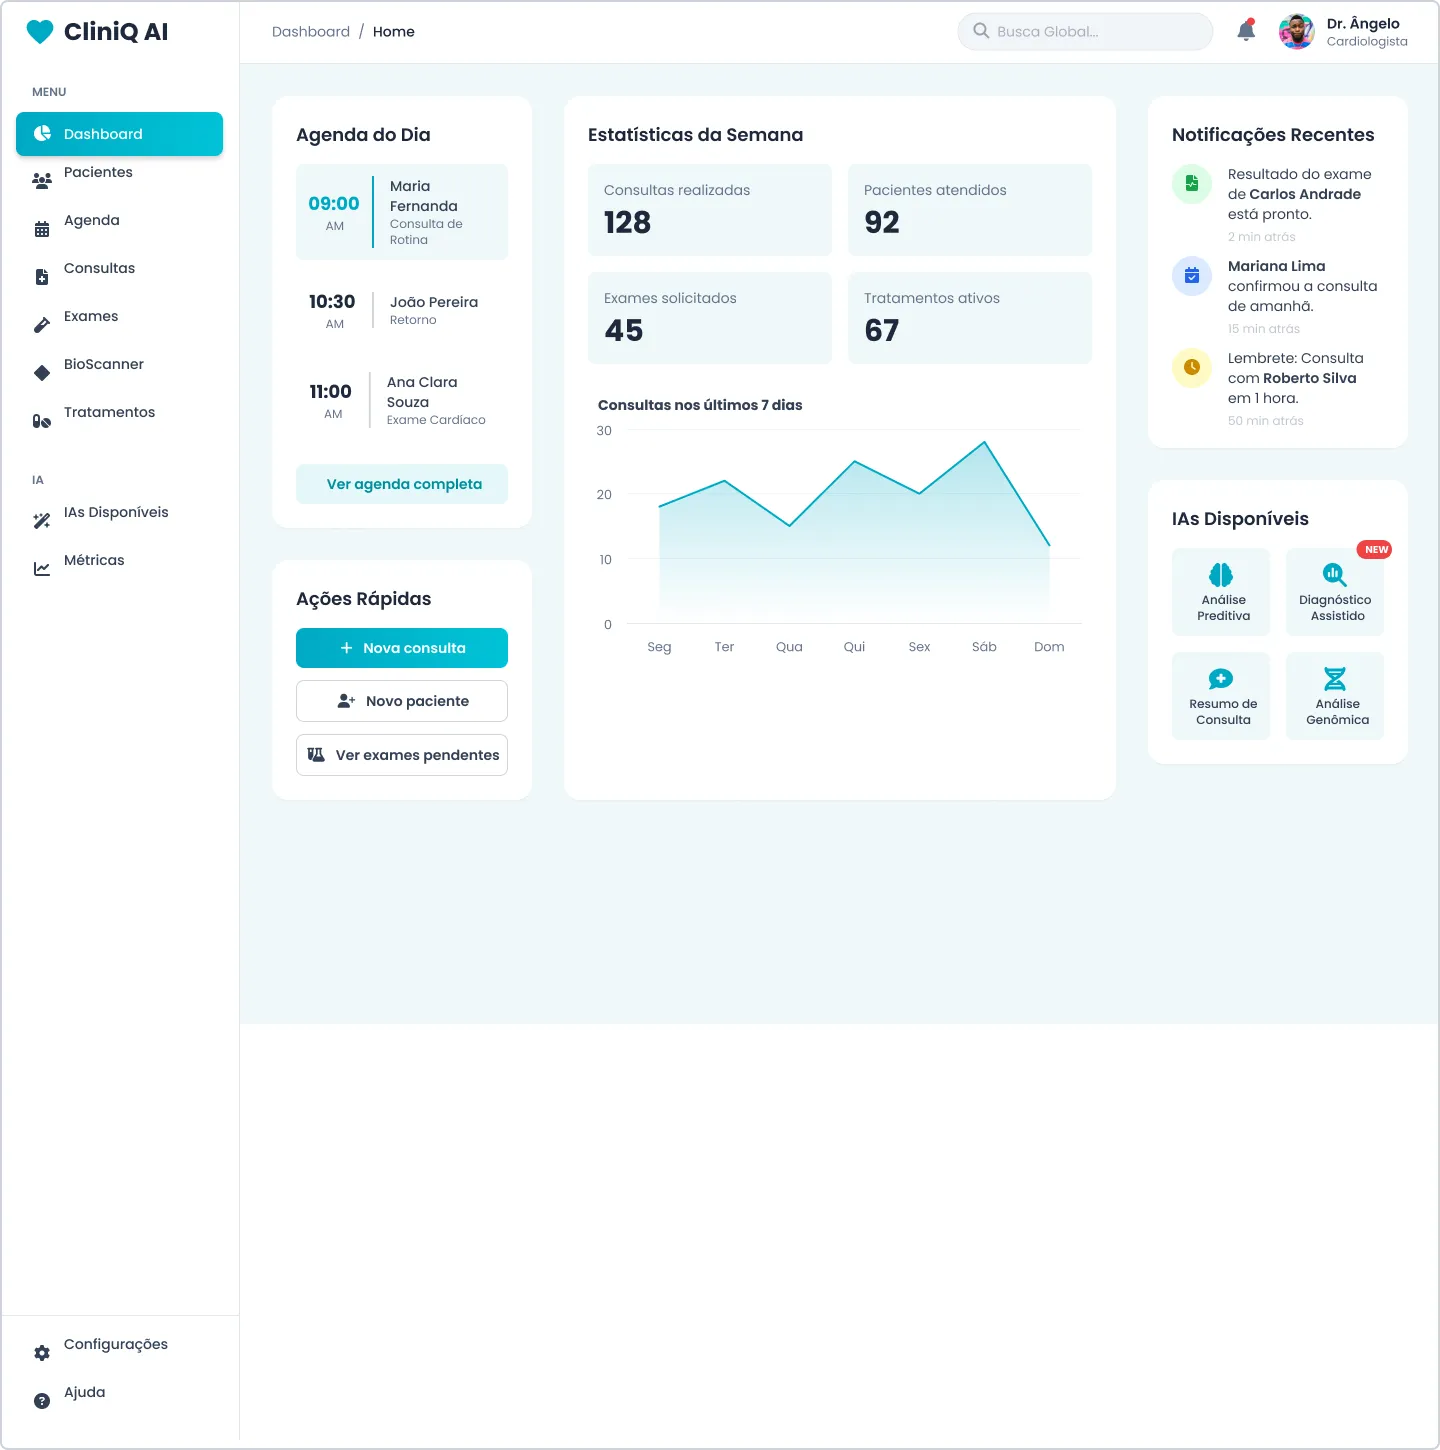Select the Resumo de Consulta chat icon
Screen dimensions: 1440x1450
pyautogui.click(x=1221, y=679)
